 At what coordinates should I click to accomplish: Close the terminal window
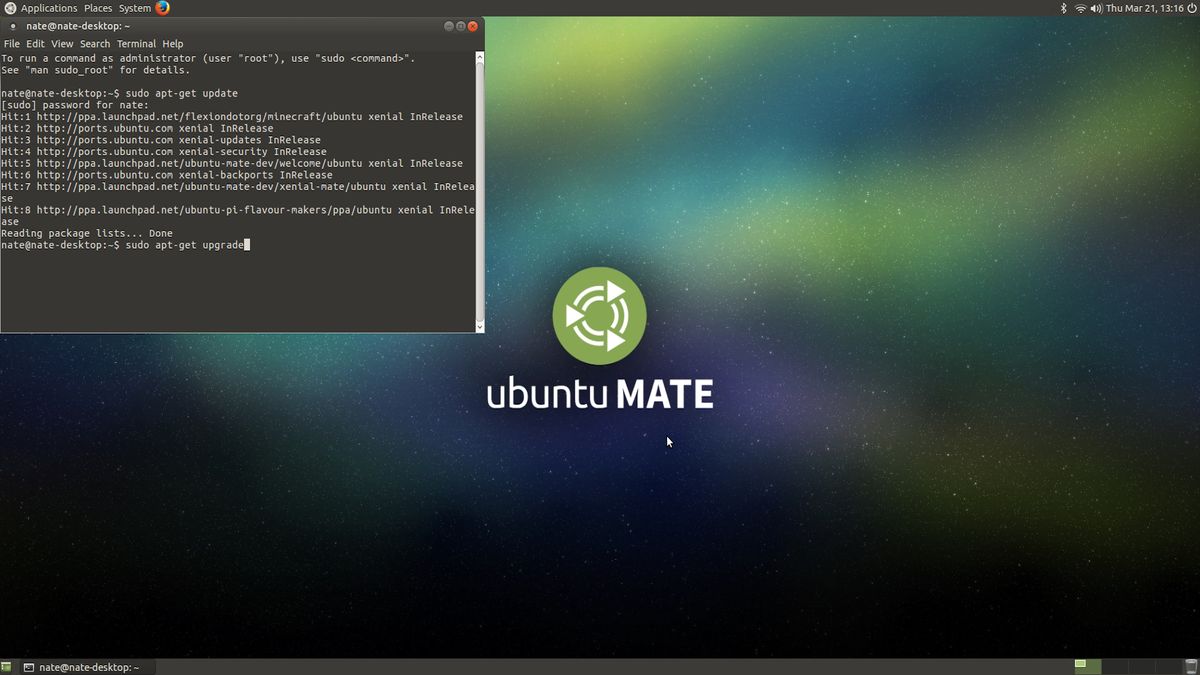pos(473,26)
